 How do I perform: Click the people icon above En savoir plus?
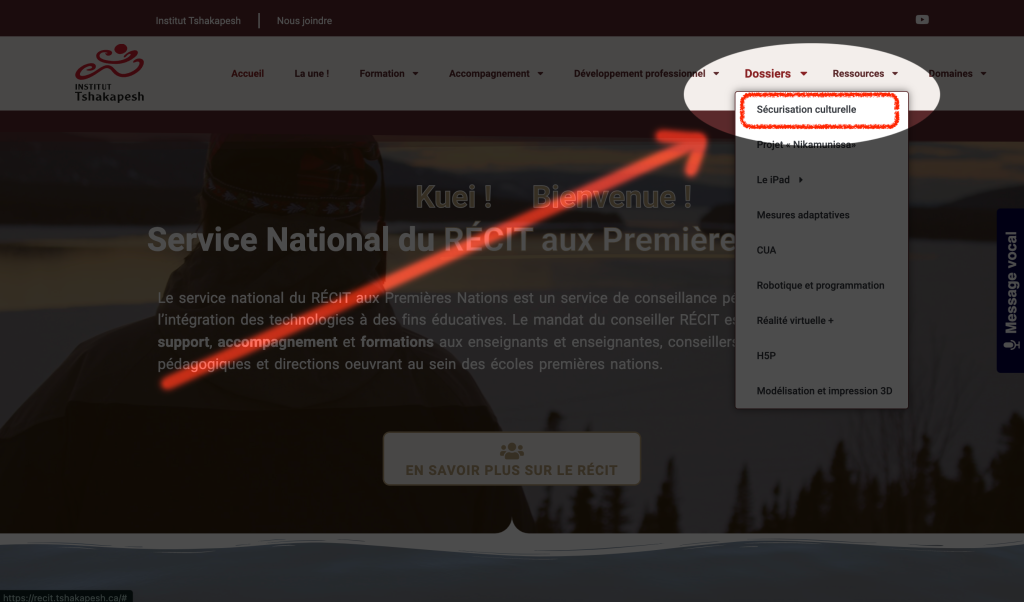pyautogui.click(x=511, y=451)
